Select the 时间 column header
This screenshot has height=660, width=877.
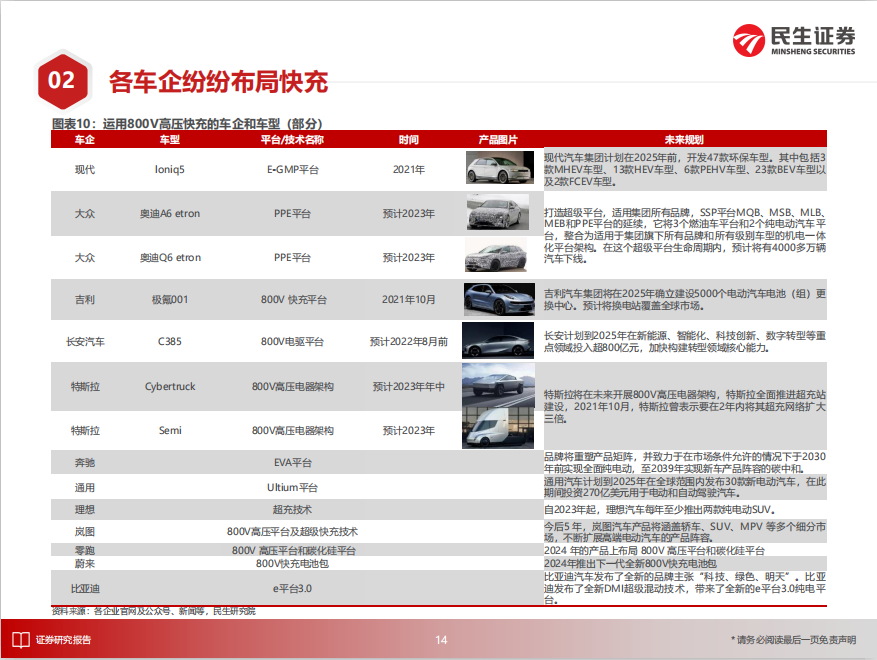pos(408,140)
